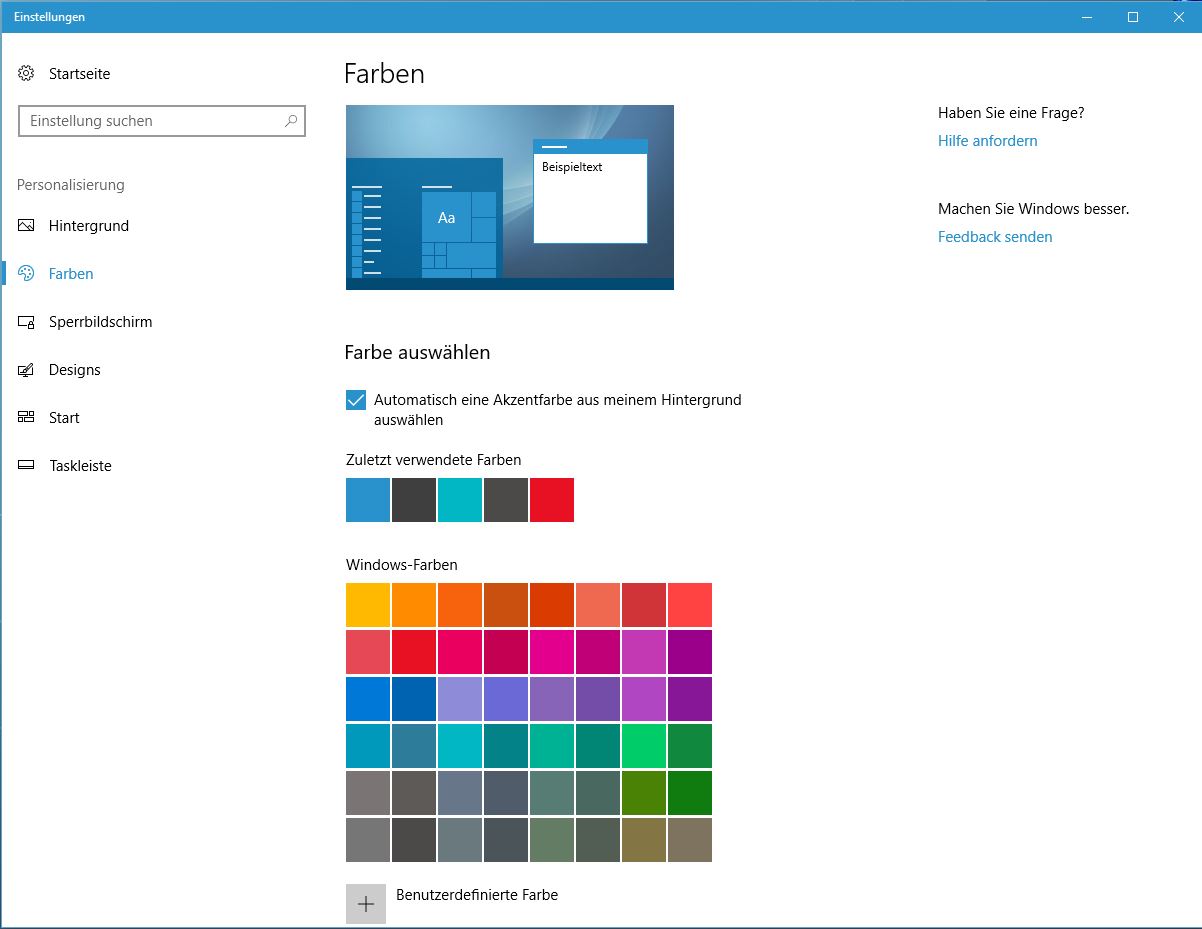Choose the bright light-green swatch in Windows-Farben
This screenshot has height=929, width=1202.
644,746
